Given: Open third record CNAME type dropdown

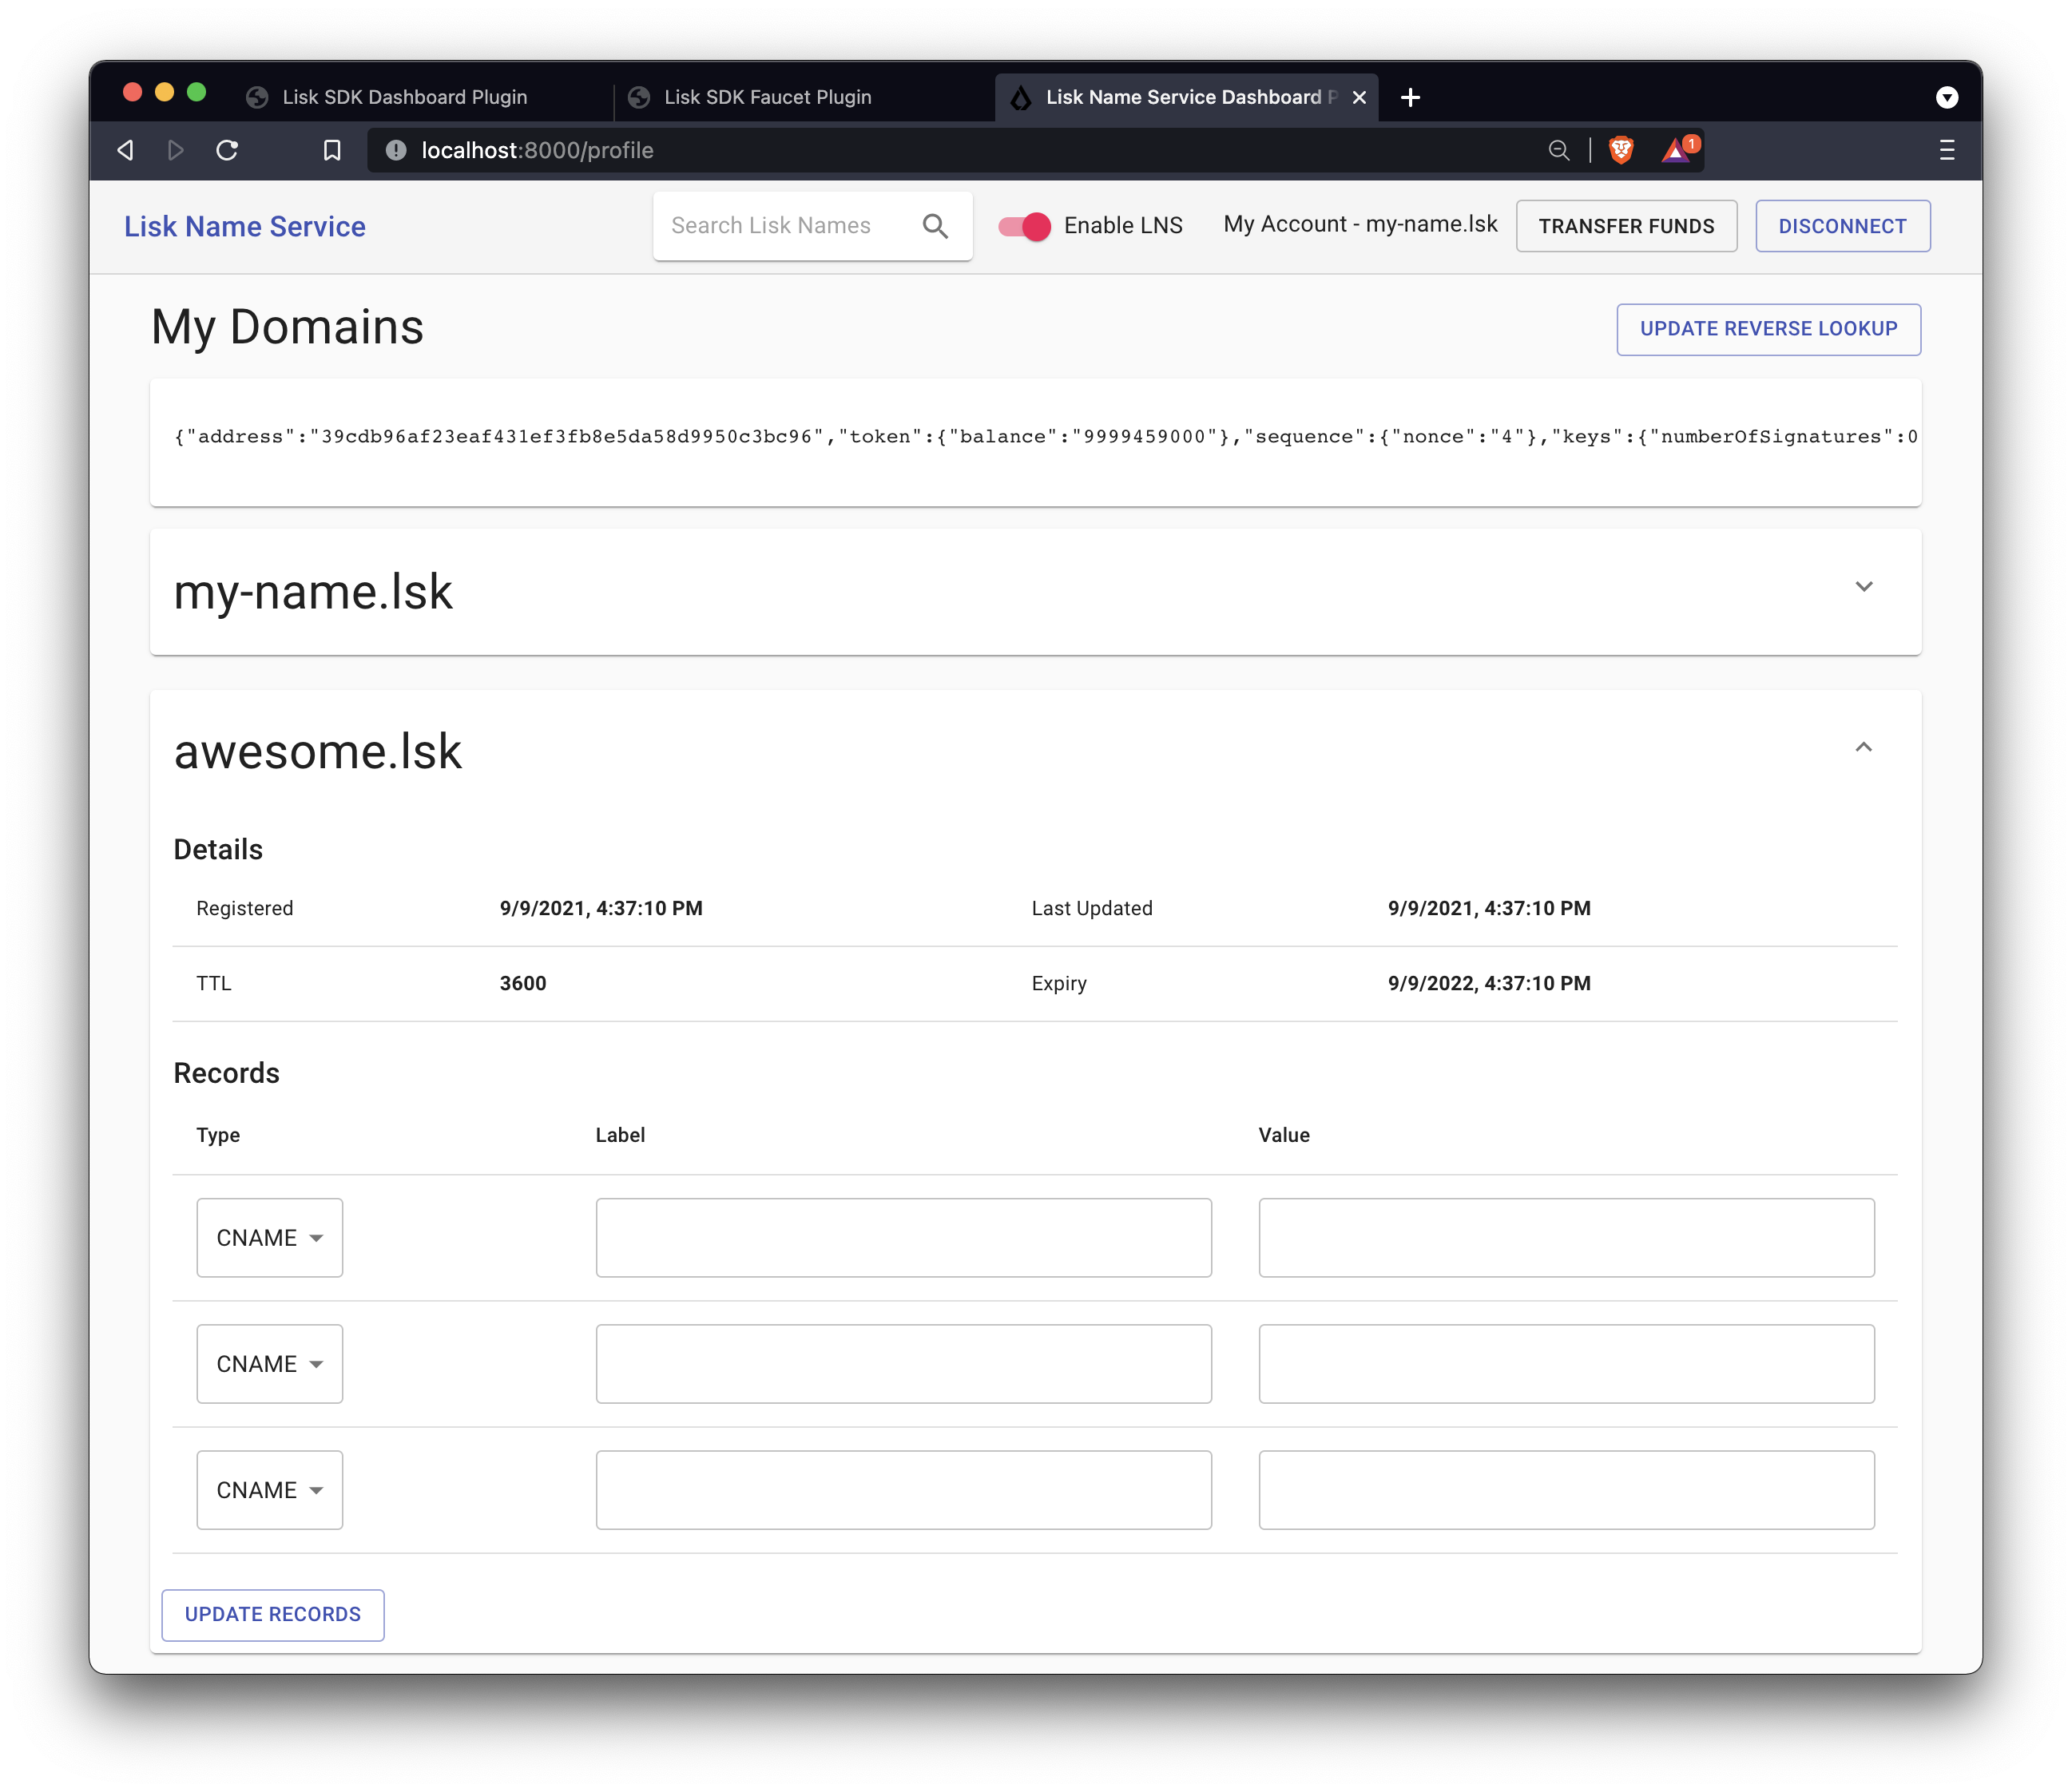Looking at the screenshot, I should tap(269, 1490).
